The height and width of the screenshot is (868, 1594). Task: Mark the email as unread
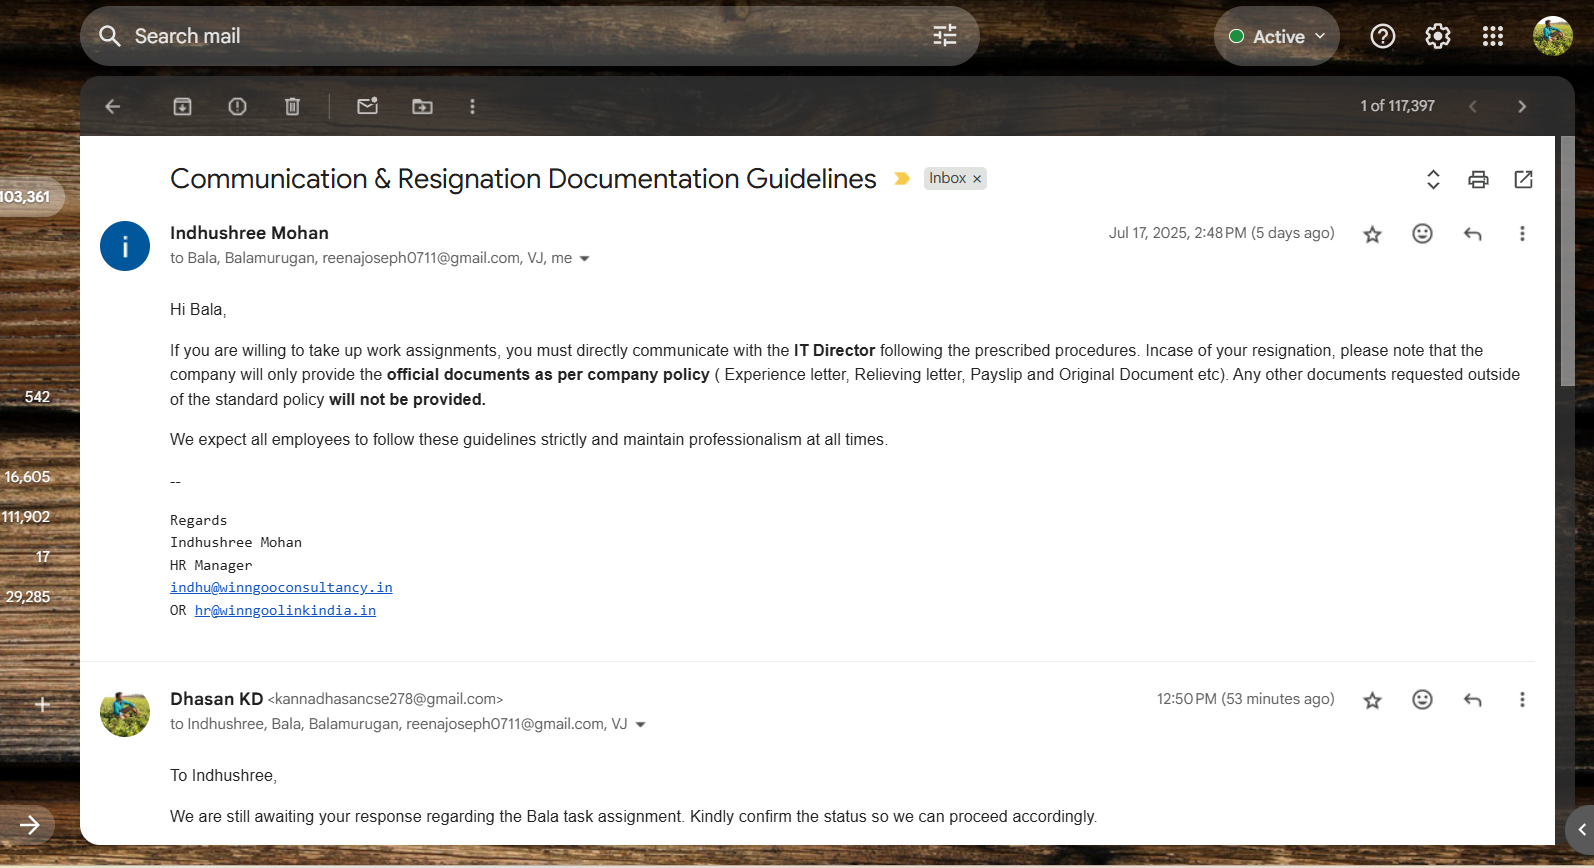[x=367, y=106]
